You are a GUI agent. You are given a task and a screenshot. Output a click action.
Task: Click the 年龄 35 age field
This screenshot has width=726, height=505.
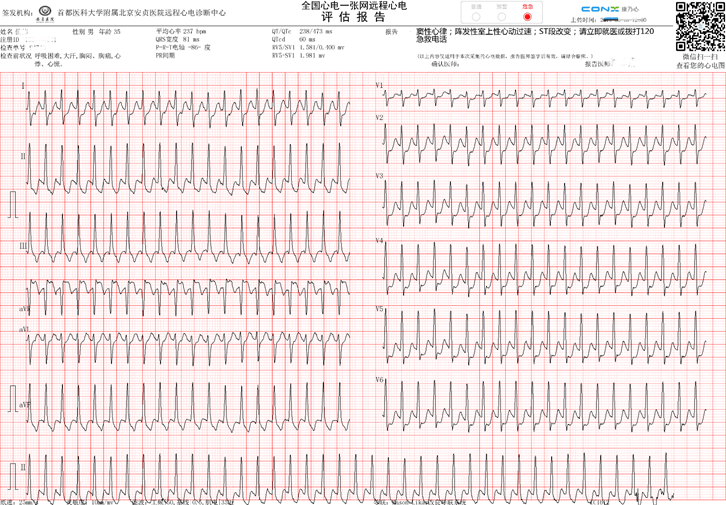point(109,31)
